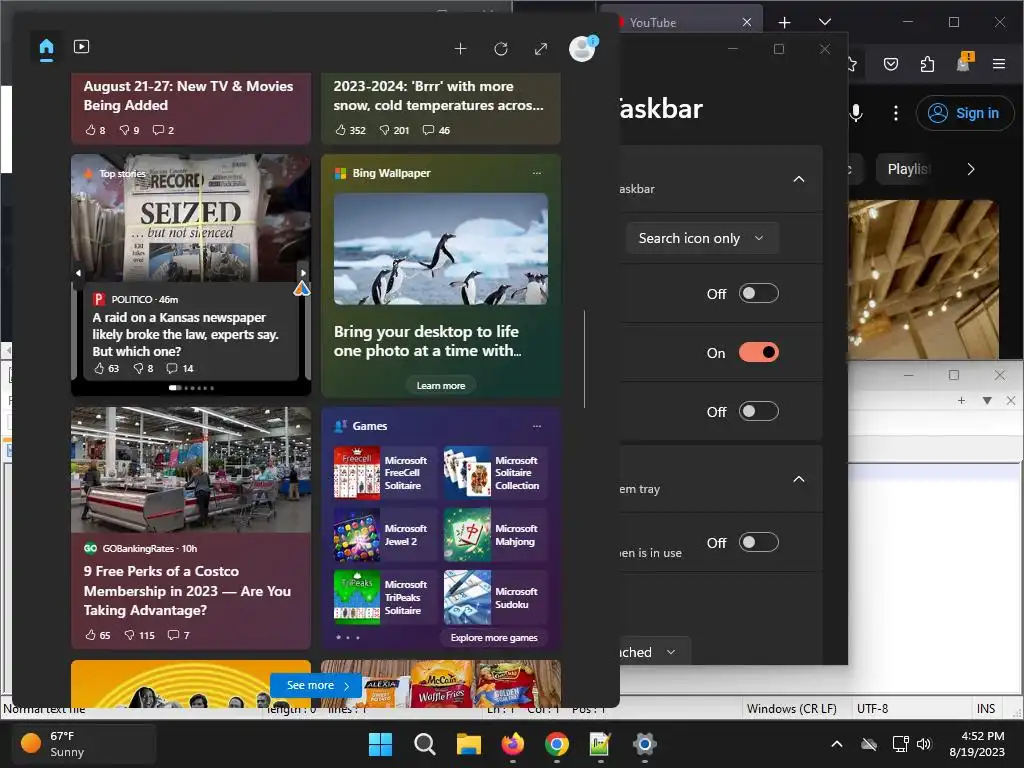This screenshot has height=768, width=1024.
Task: Open the widgets profile avatar
Action: click(x=582, y=48)
